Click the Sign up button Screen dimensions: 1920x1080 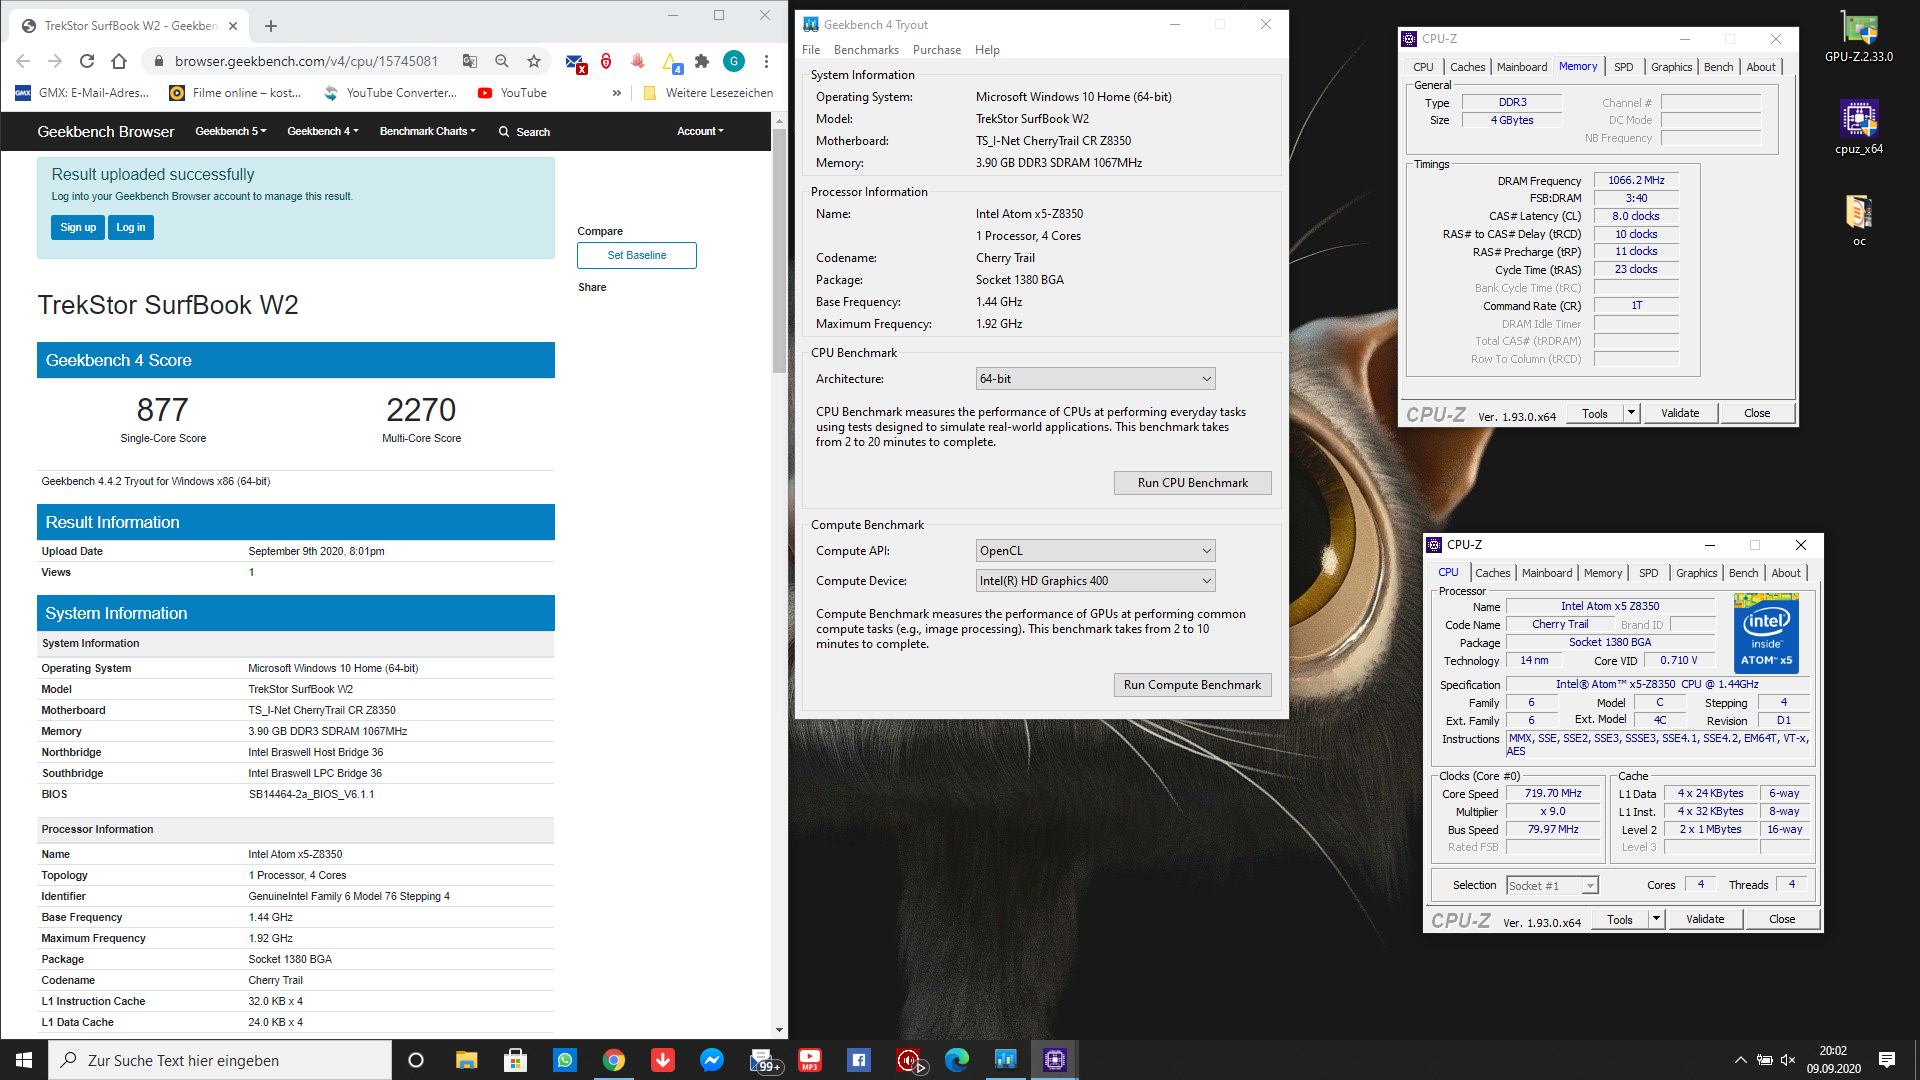tap(78, 228)
